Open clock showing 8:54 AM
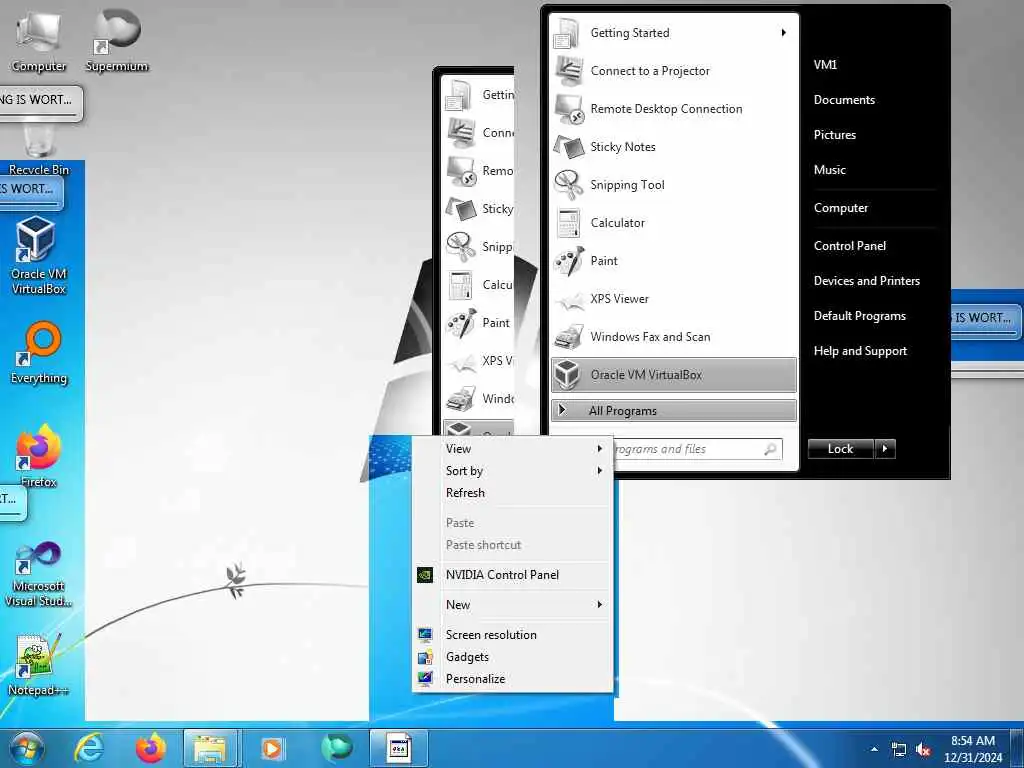1024x768 pixels. point(973,748)
